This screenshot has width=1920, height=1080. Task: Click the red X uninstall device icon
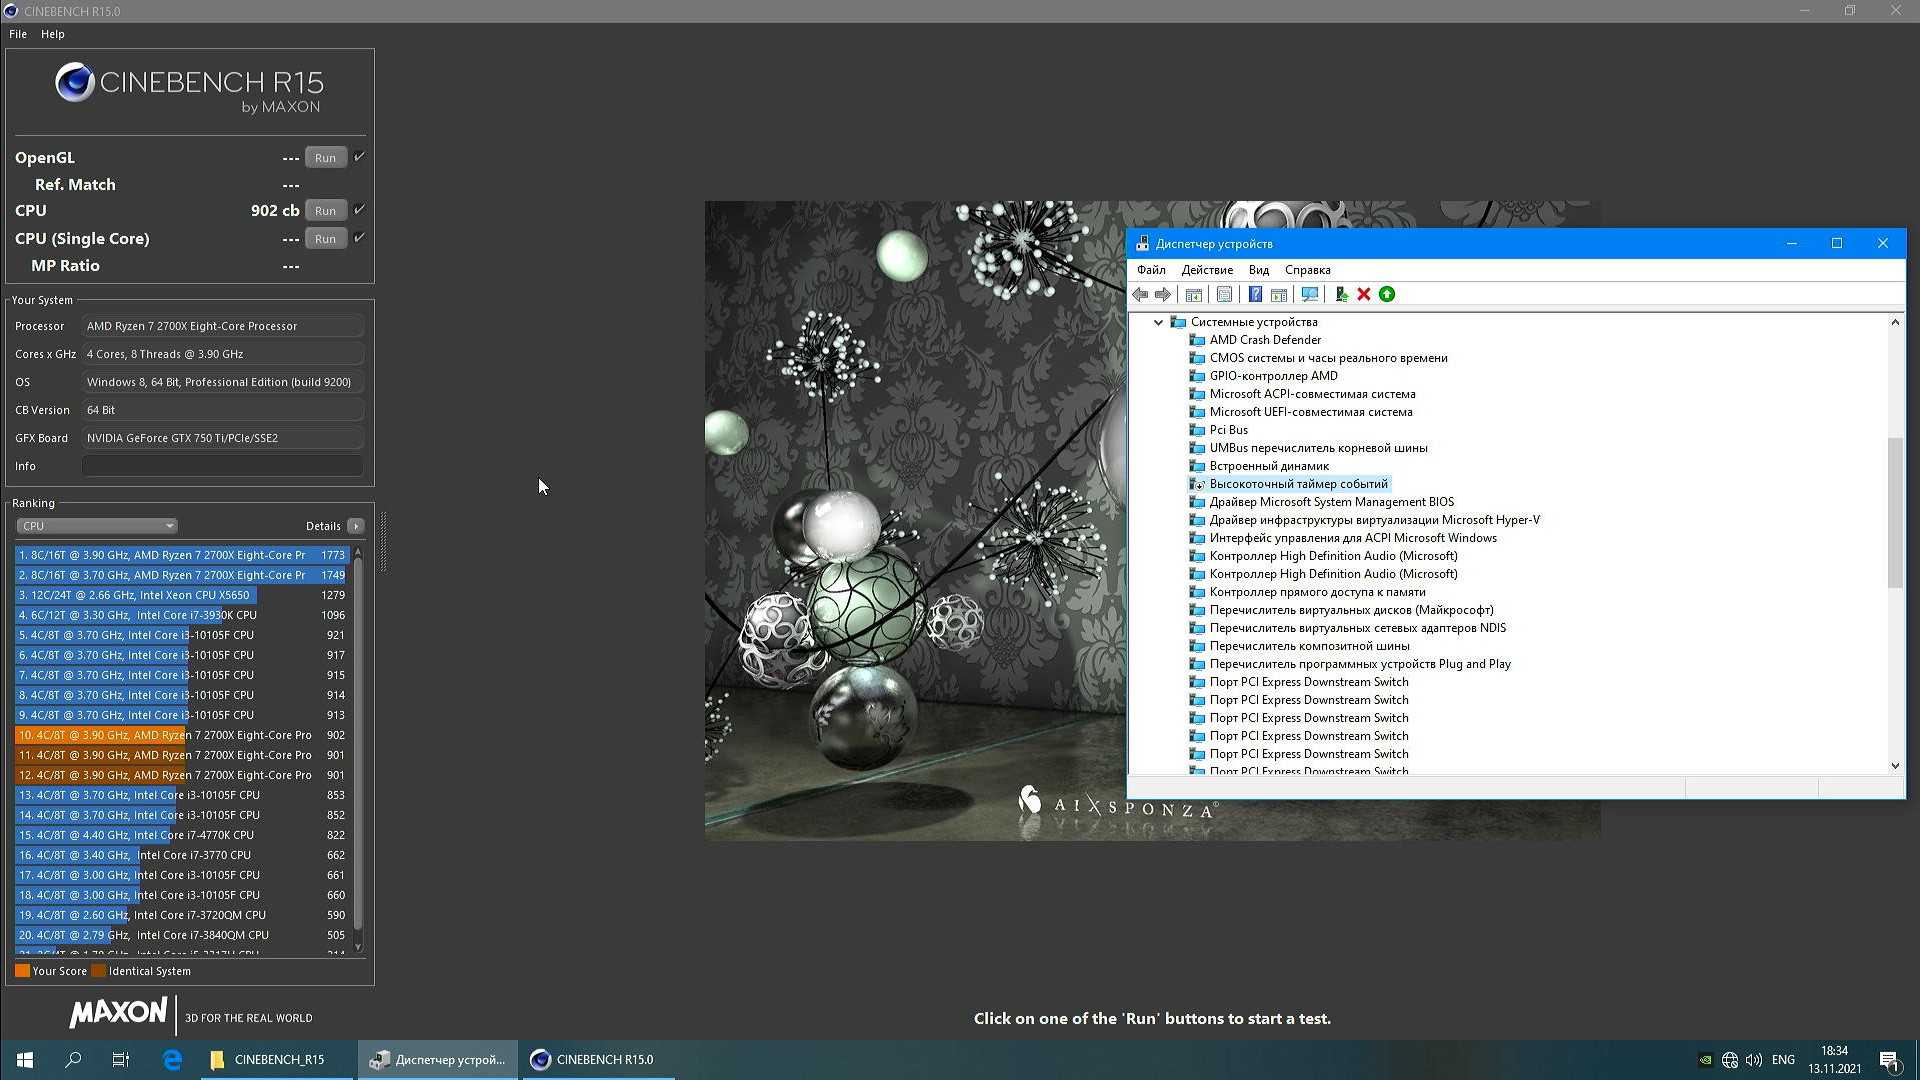pyautogui.click(x=1363, y=294)
